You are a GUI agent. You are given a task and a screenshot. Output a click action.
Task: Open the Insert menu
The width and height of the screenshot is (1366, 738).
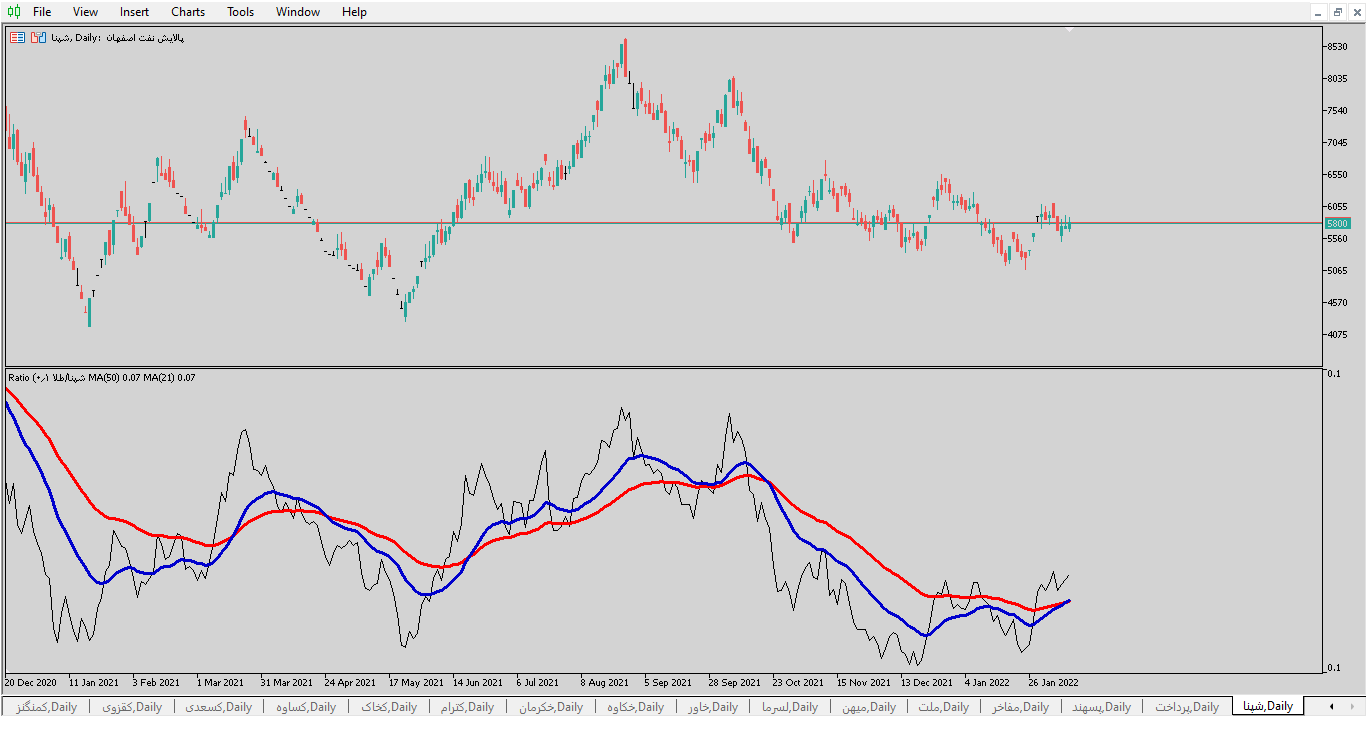[134, 12]
